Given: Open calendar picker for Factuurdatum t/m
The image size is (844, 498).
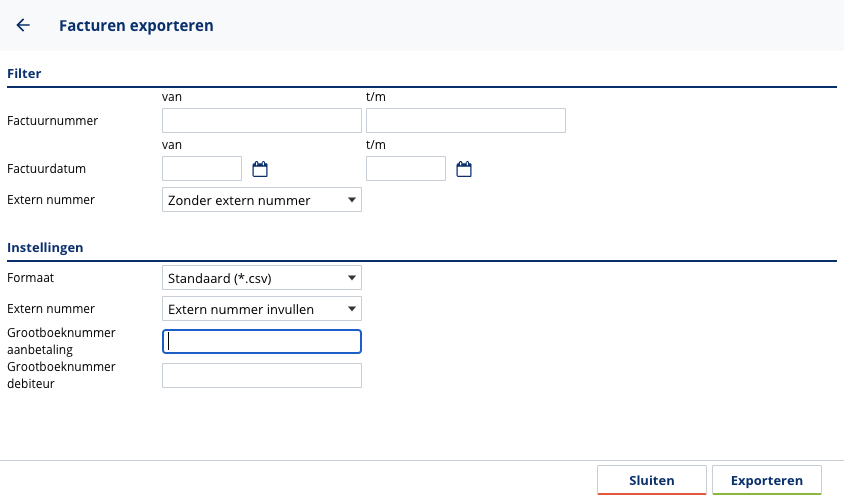Looking at the screenshot, I should coord(464,169).
